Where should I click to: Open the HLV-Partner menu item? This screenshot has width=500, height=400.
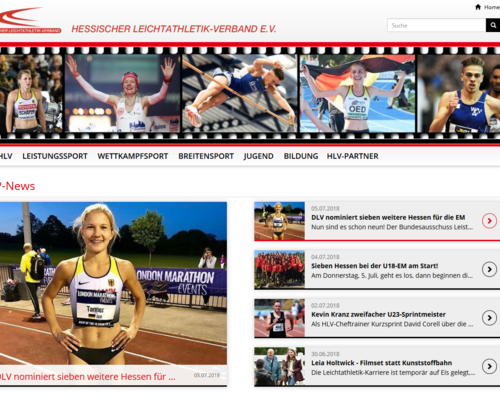click(352, 156)
